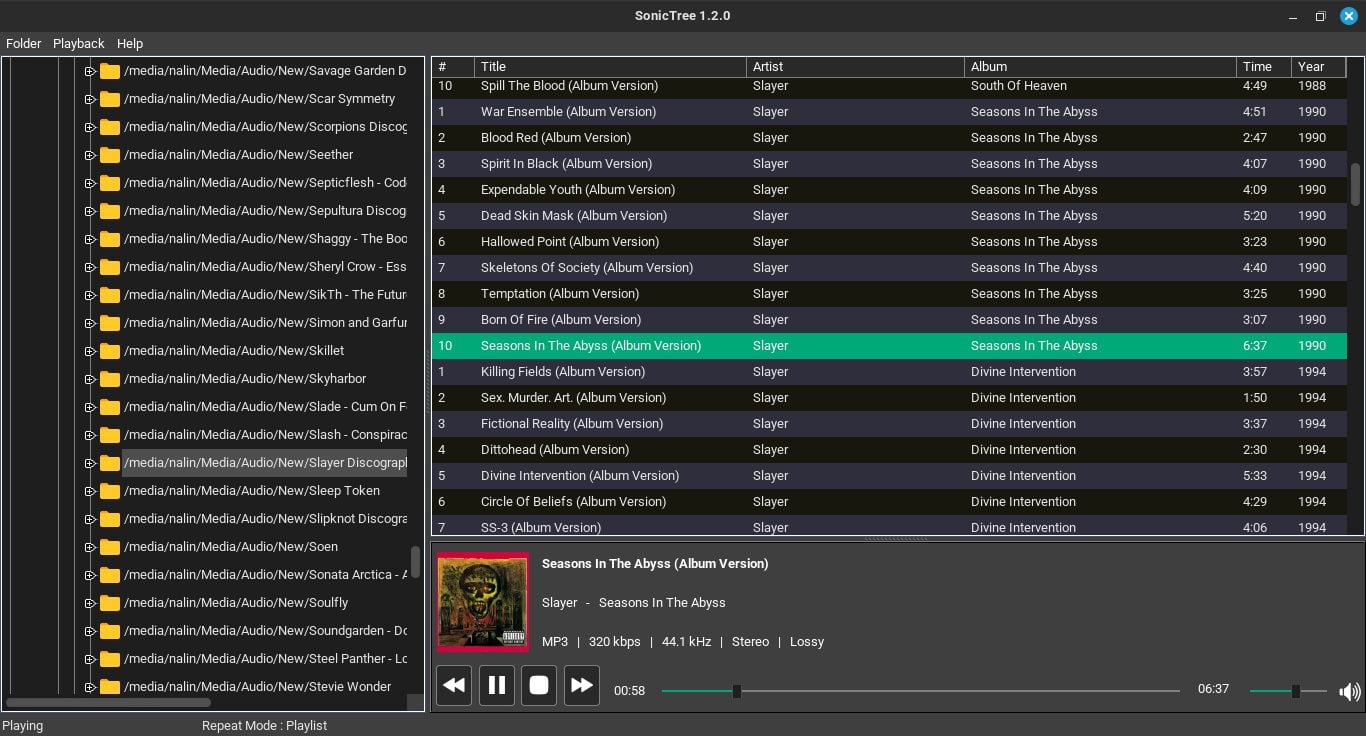Select track Dittohead (Album Version)
Image resolution: width=1366 pixels, height=736 pixels.
point(890,450)
